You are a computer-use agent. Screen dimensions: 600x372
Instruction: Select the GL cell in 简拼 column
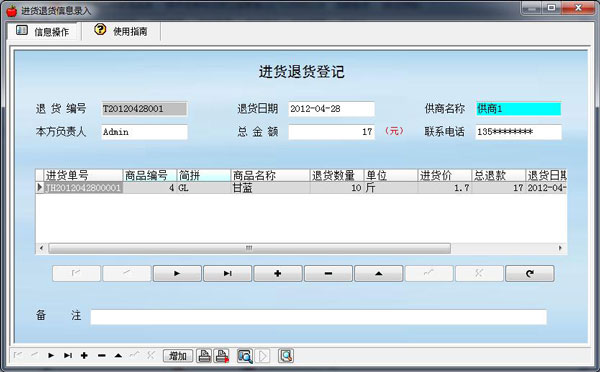click(x=204, y=188)
